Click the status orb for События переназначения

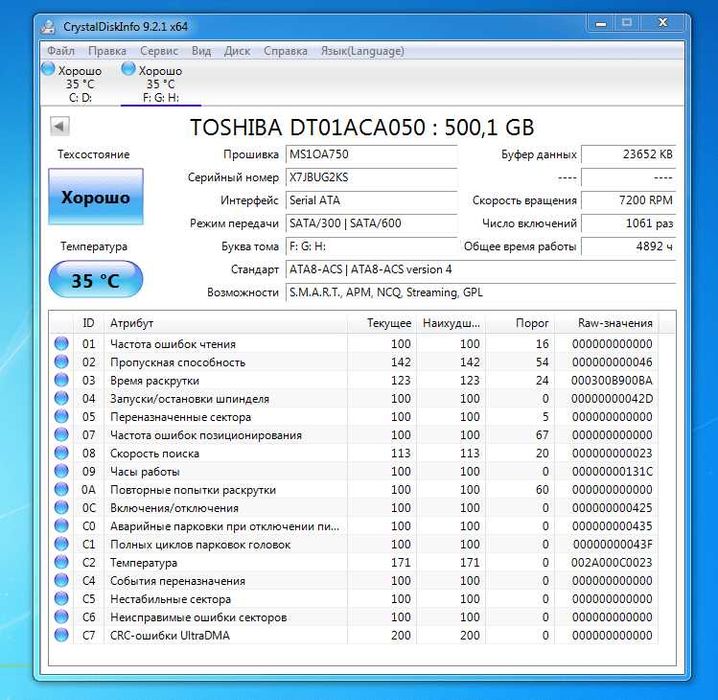[x=61, y=581]
